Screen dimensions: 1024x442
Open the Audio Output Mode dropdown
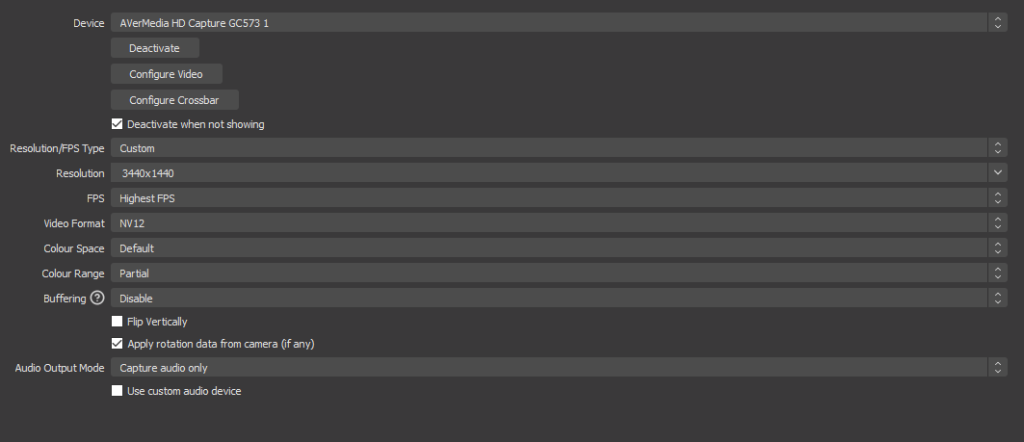click(550, 368)
